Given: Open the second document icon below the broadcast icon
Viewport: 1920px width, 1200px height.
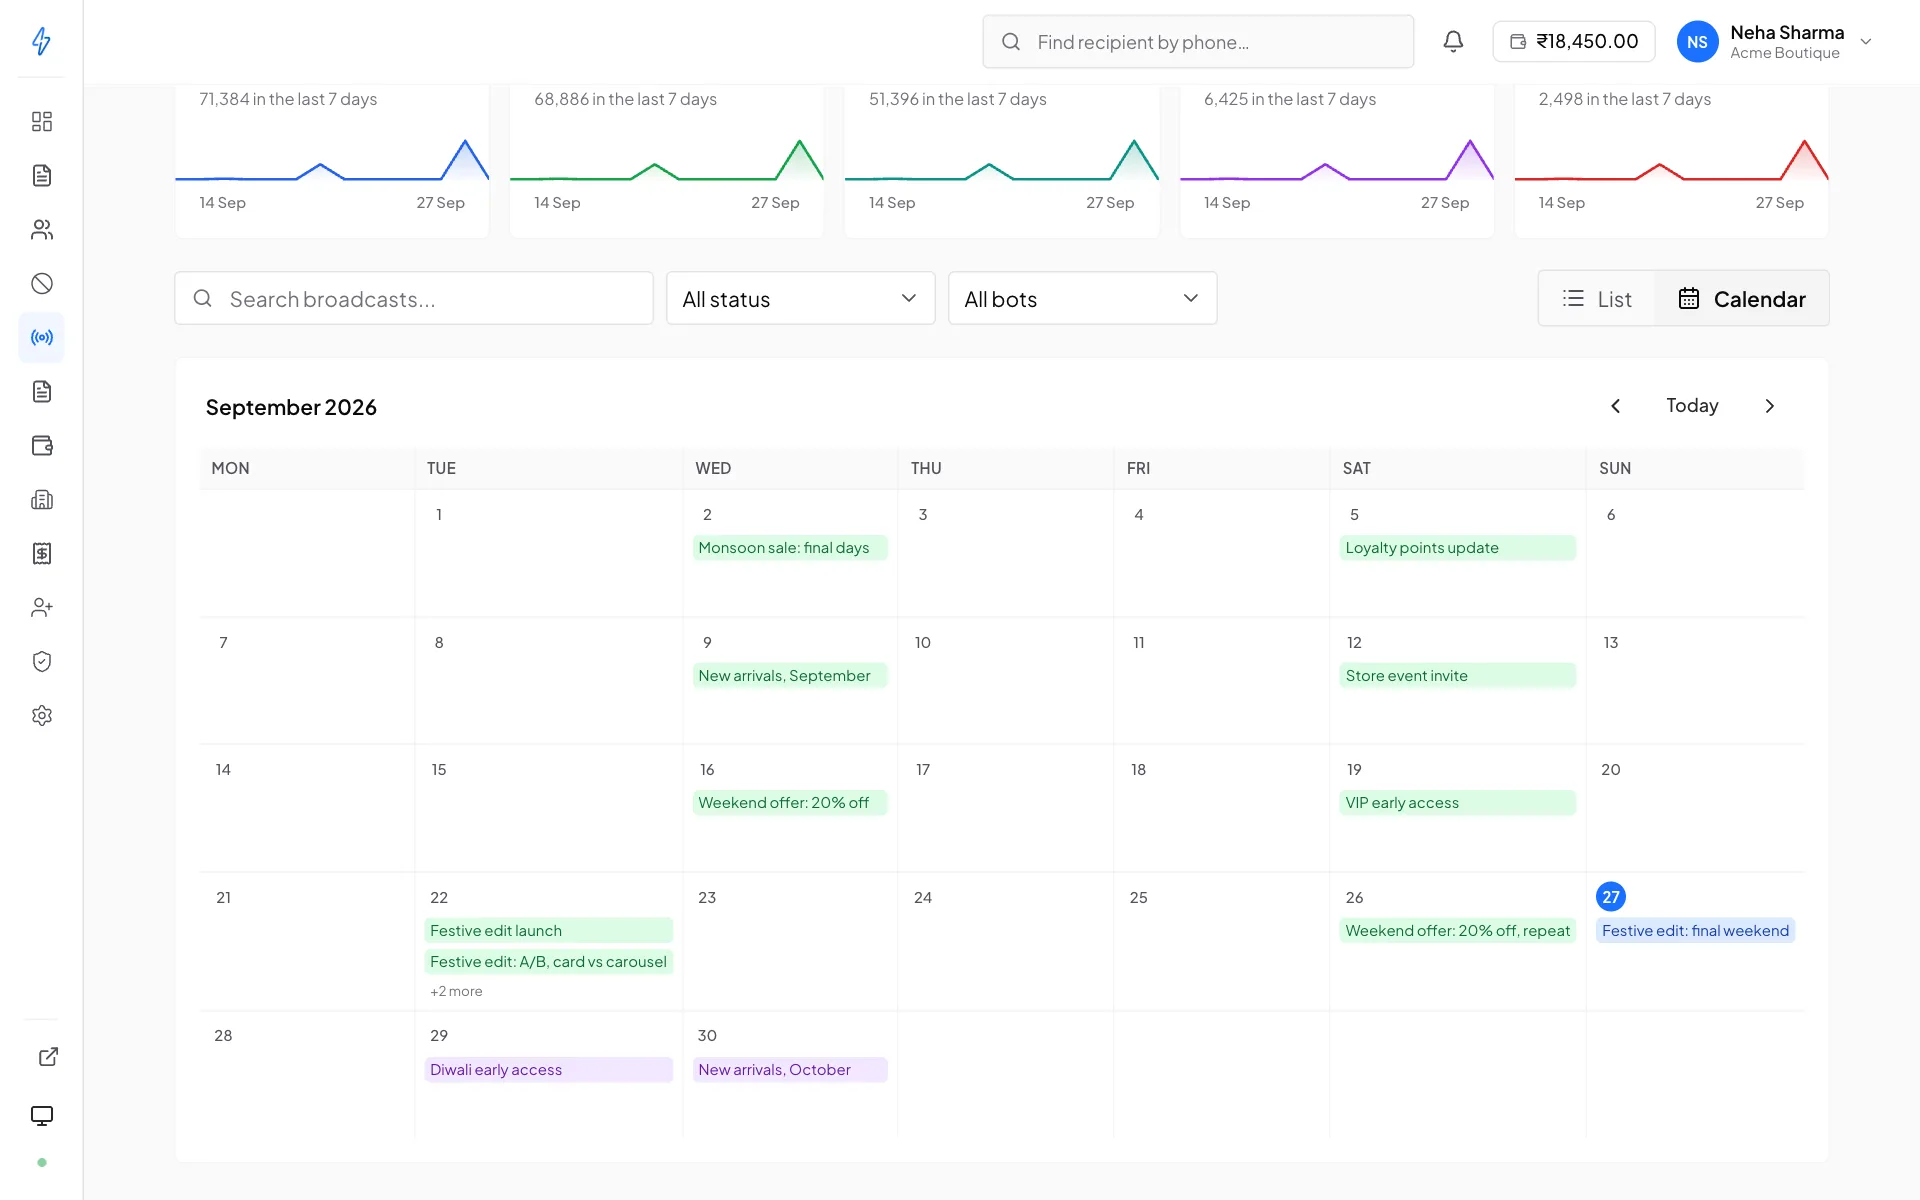Looking at the screenshot, I should click(x=42, y=392).
